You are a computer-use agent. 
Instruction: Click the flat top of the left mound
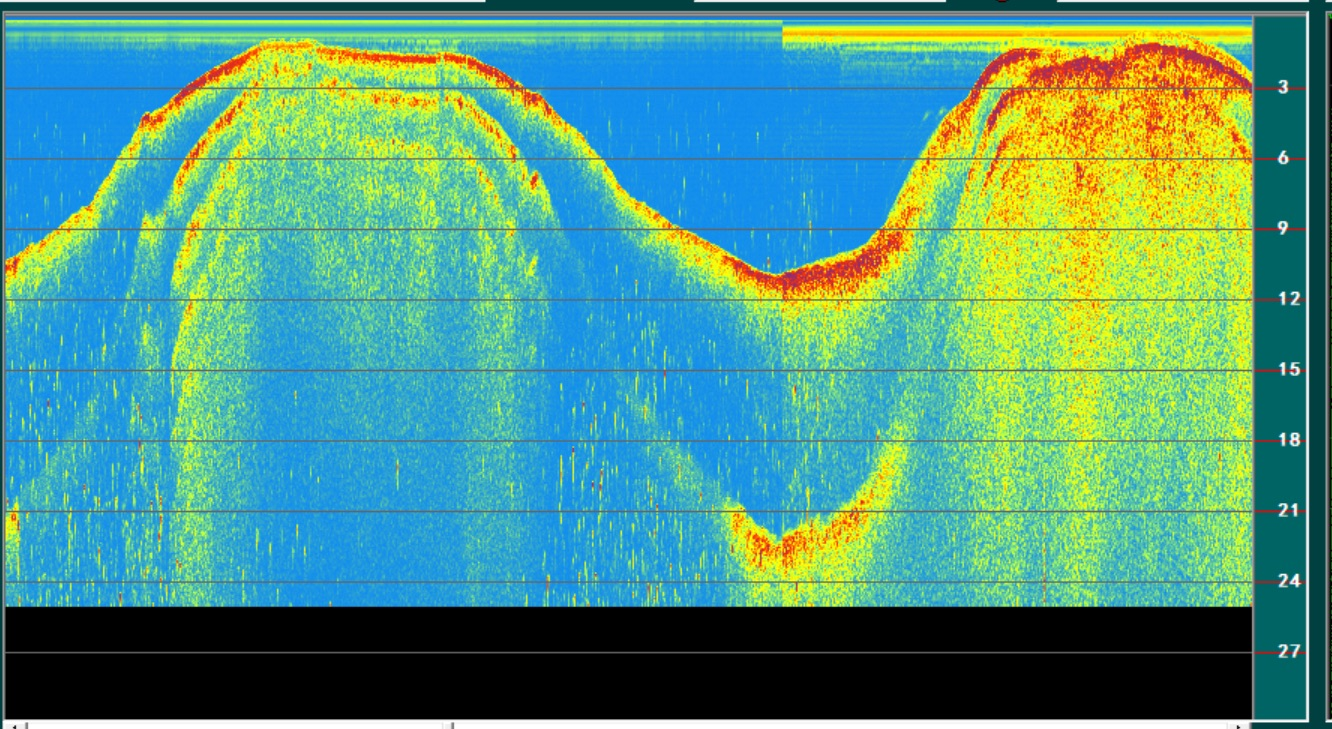click(x=370, y=56)
